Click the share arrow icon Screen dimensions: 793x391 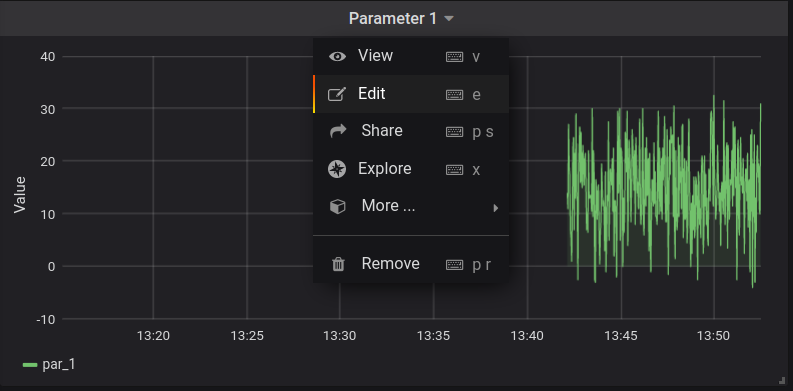pyautogui.click(x=338, y=131)
